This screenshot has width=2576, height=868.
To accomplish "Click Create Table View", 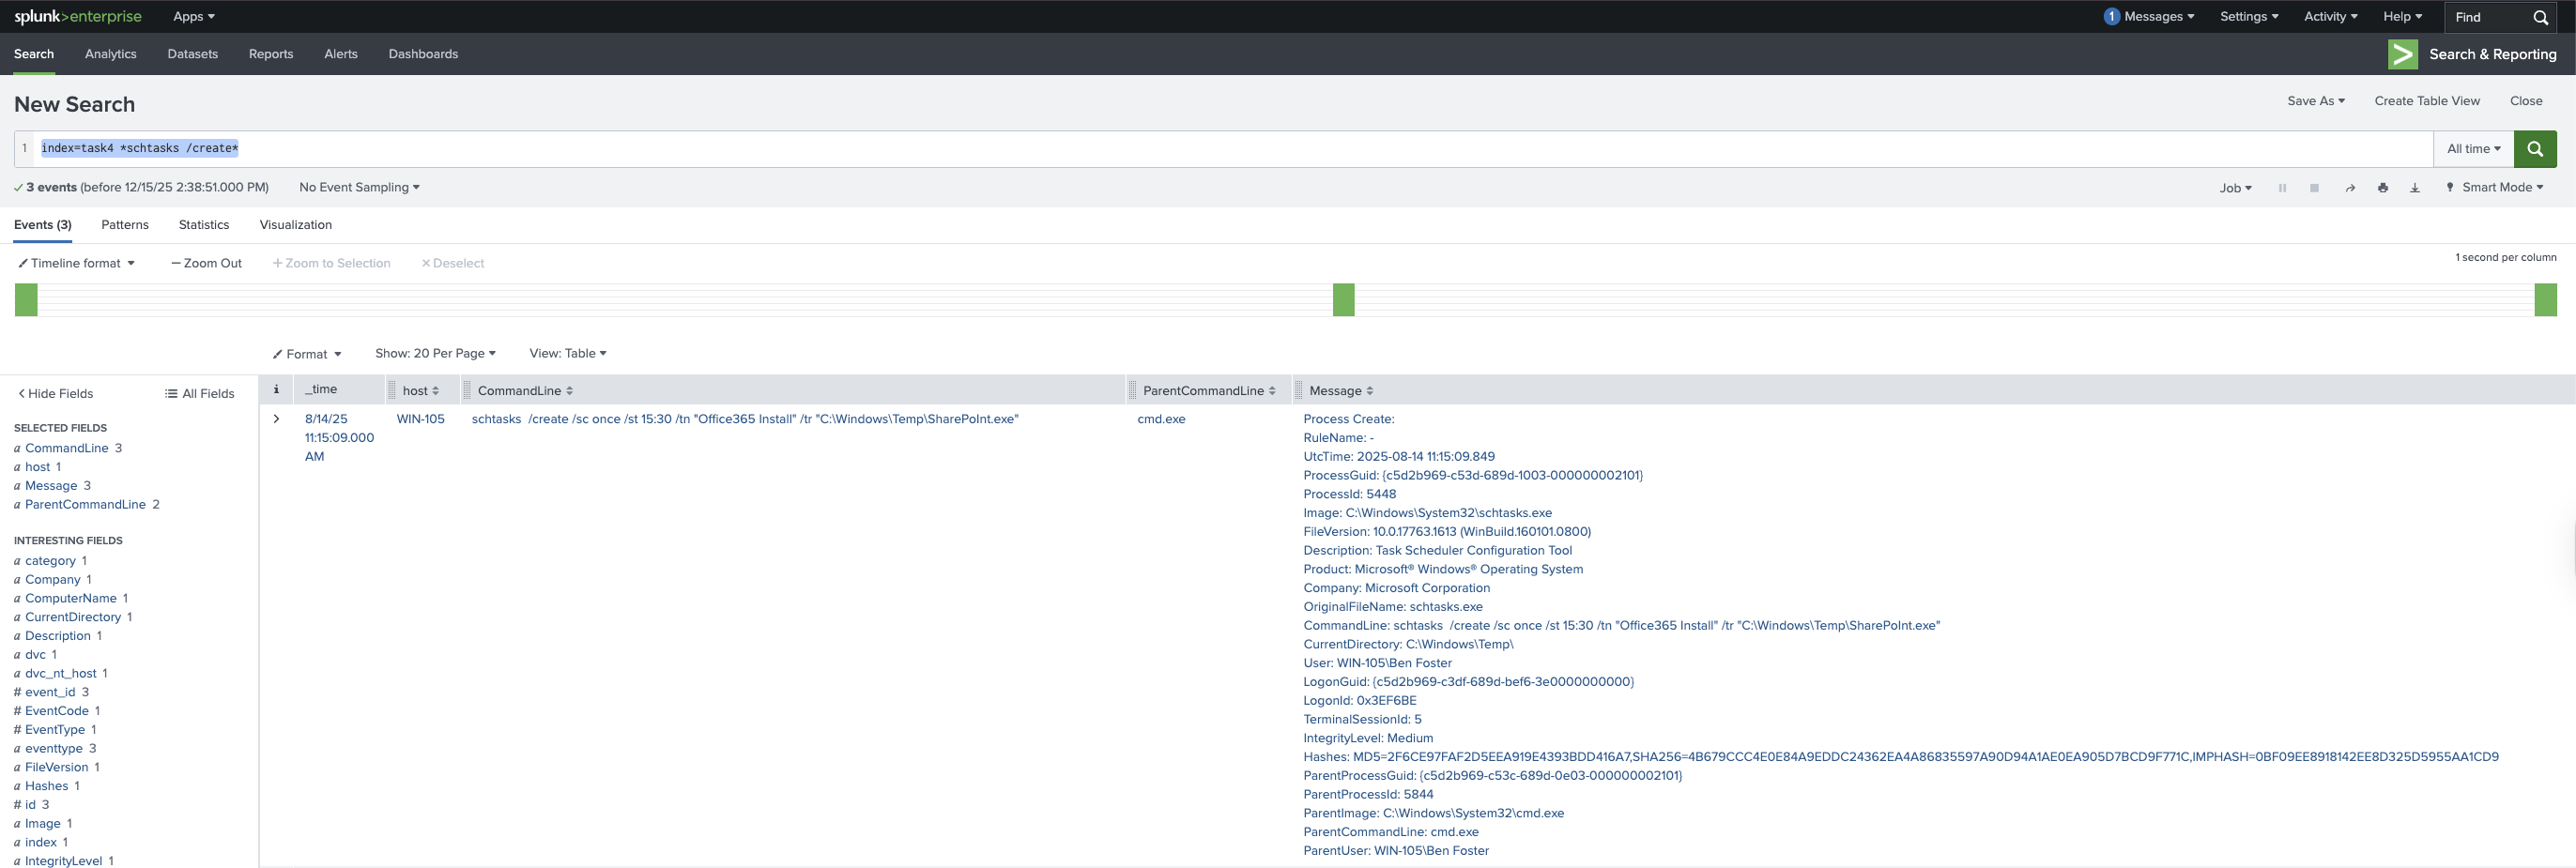I will pos(2427,101).
